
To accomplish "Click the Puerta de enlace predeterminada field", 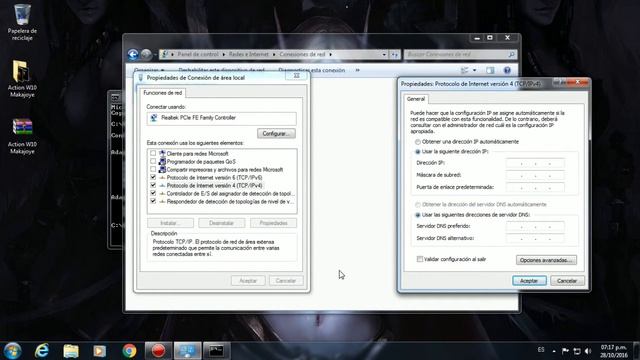I will point(535,188).
